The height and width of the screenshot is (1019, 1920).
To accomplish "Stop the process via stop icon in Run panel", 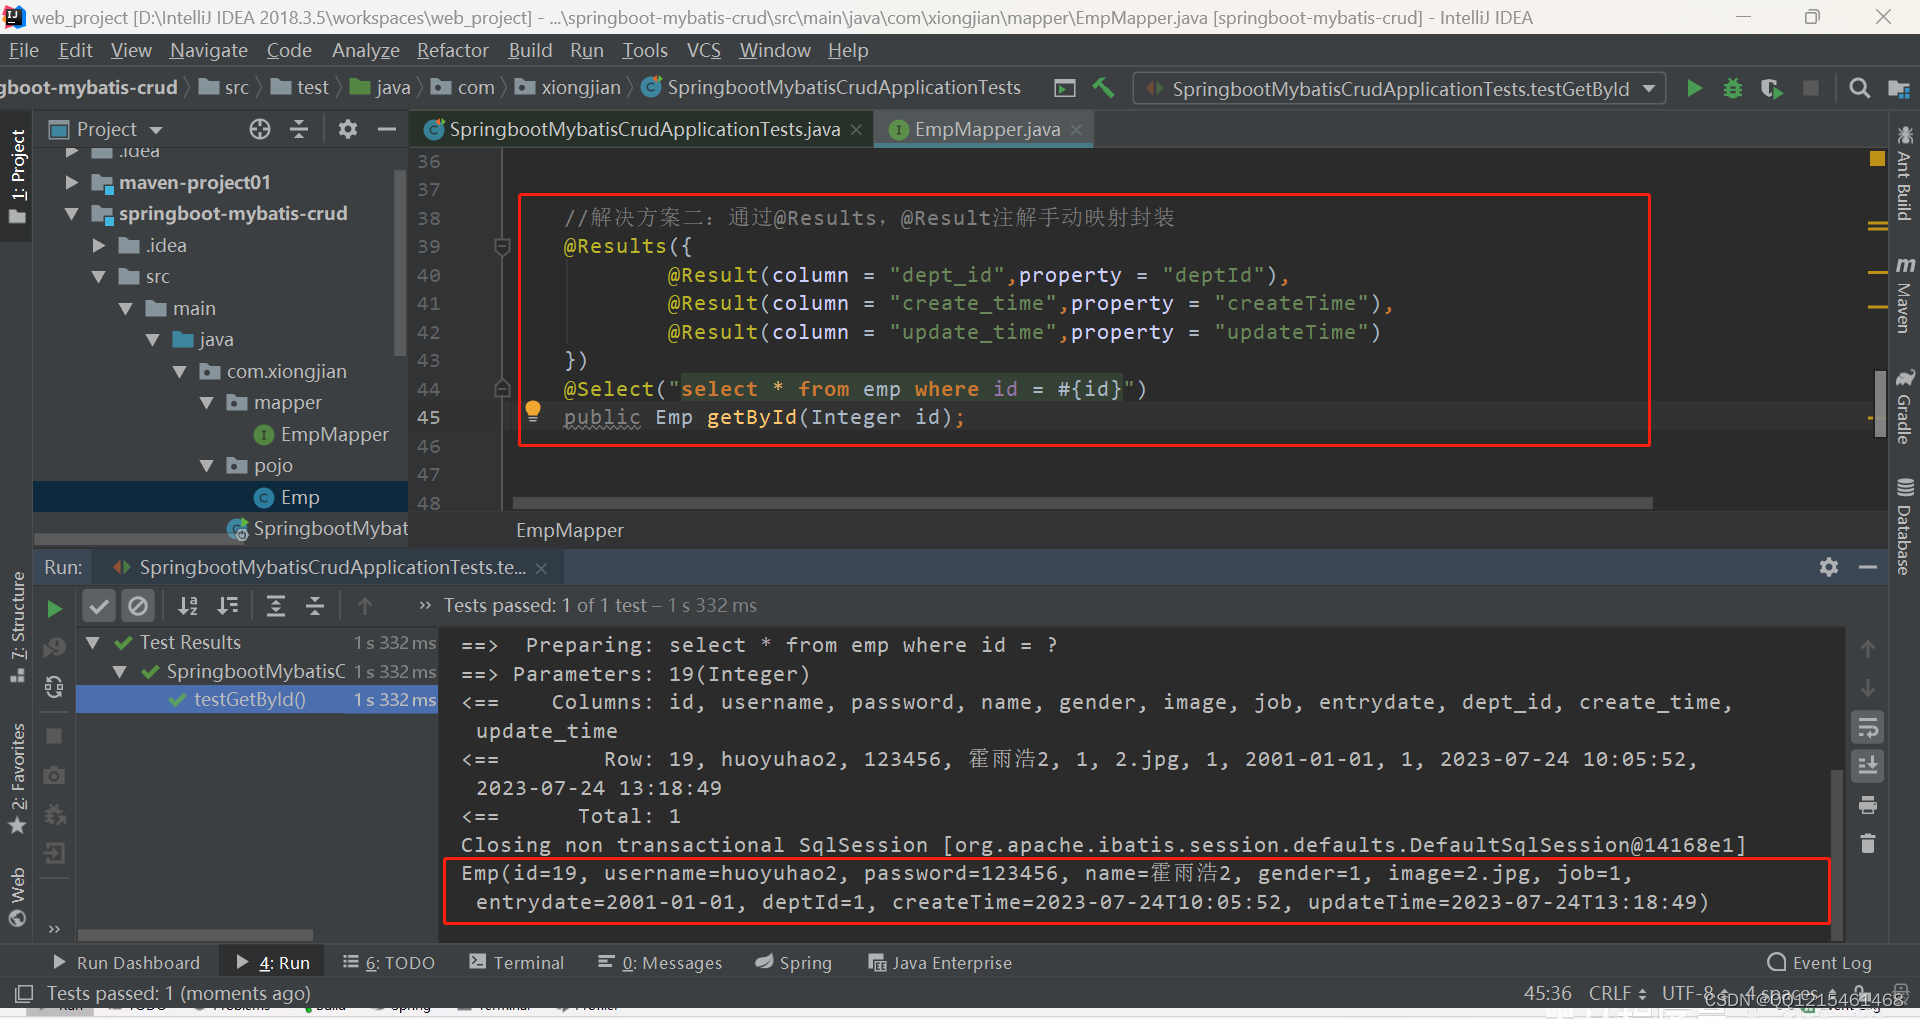I will [54, 736].
